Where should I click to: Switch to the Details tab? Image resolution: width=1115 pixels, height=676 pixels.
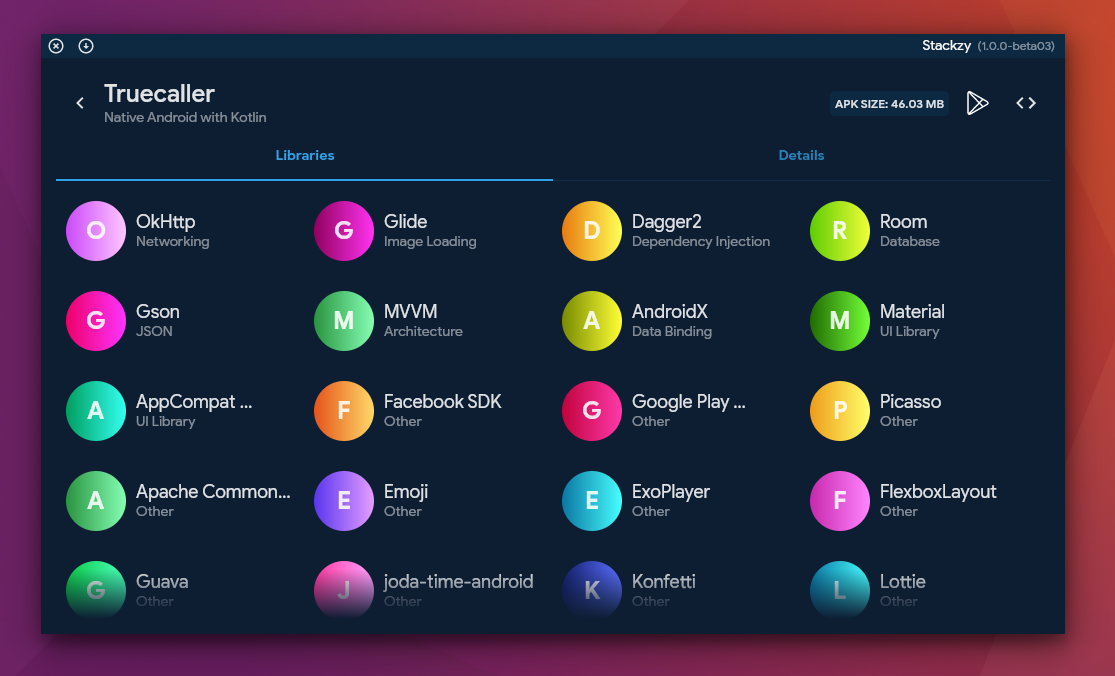801,155
